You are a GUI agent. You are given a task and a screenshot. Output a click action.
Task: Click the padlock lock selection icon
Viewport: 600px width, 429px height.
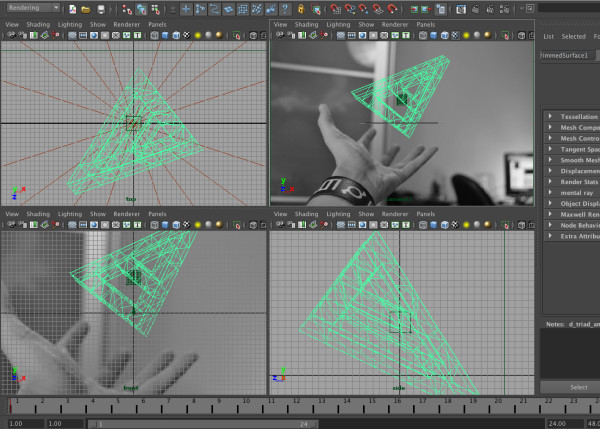click(x=301, y=9)
